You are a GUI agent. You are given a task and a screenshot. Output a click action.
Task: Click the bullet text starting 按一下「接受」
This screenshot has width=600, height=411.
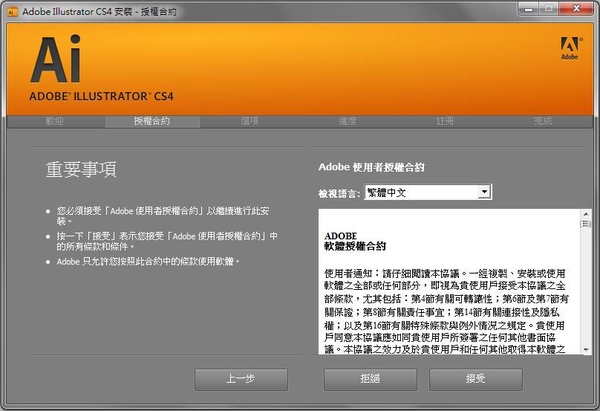167,241
